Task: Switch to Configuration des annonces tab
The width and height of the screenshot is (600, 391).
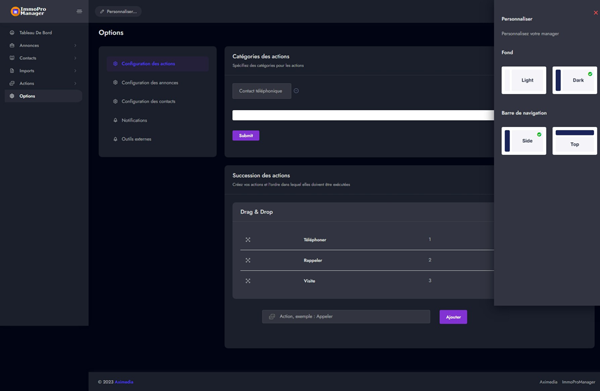Action: click(x=158, y=82)
